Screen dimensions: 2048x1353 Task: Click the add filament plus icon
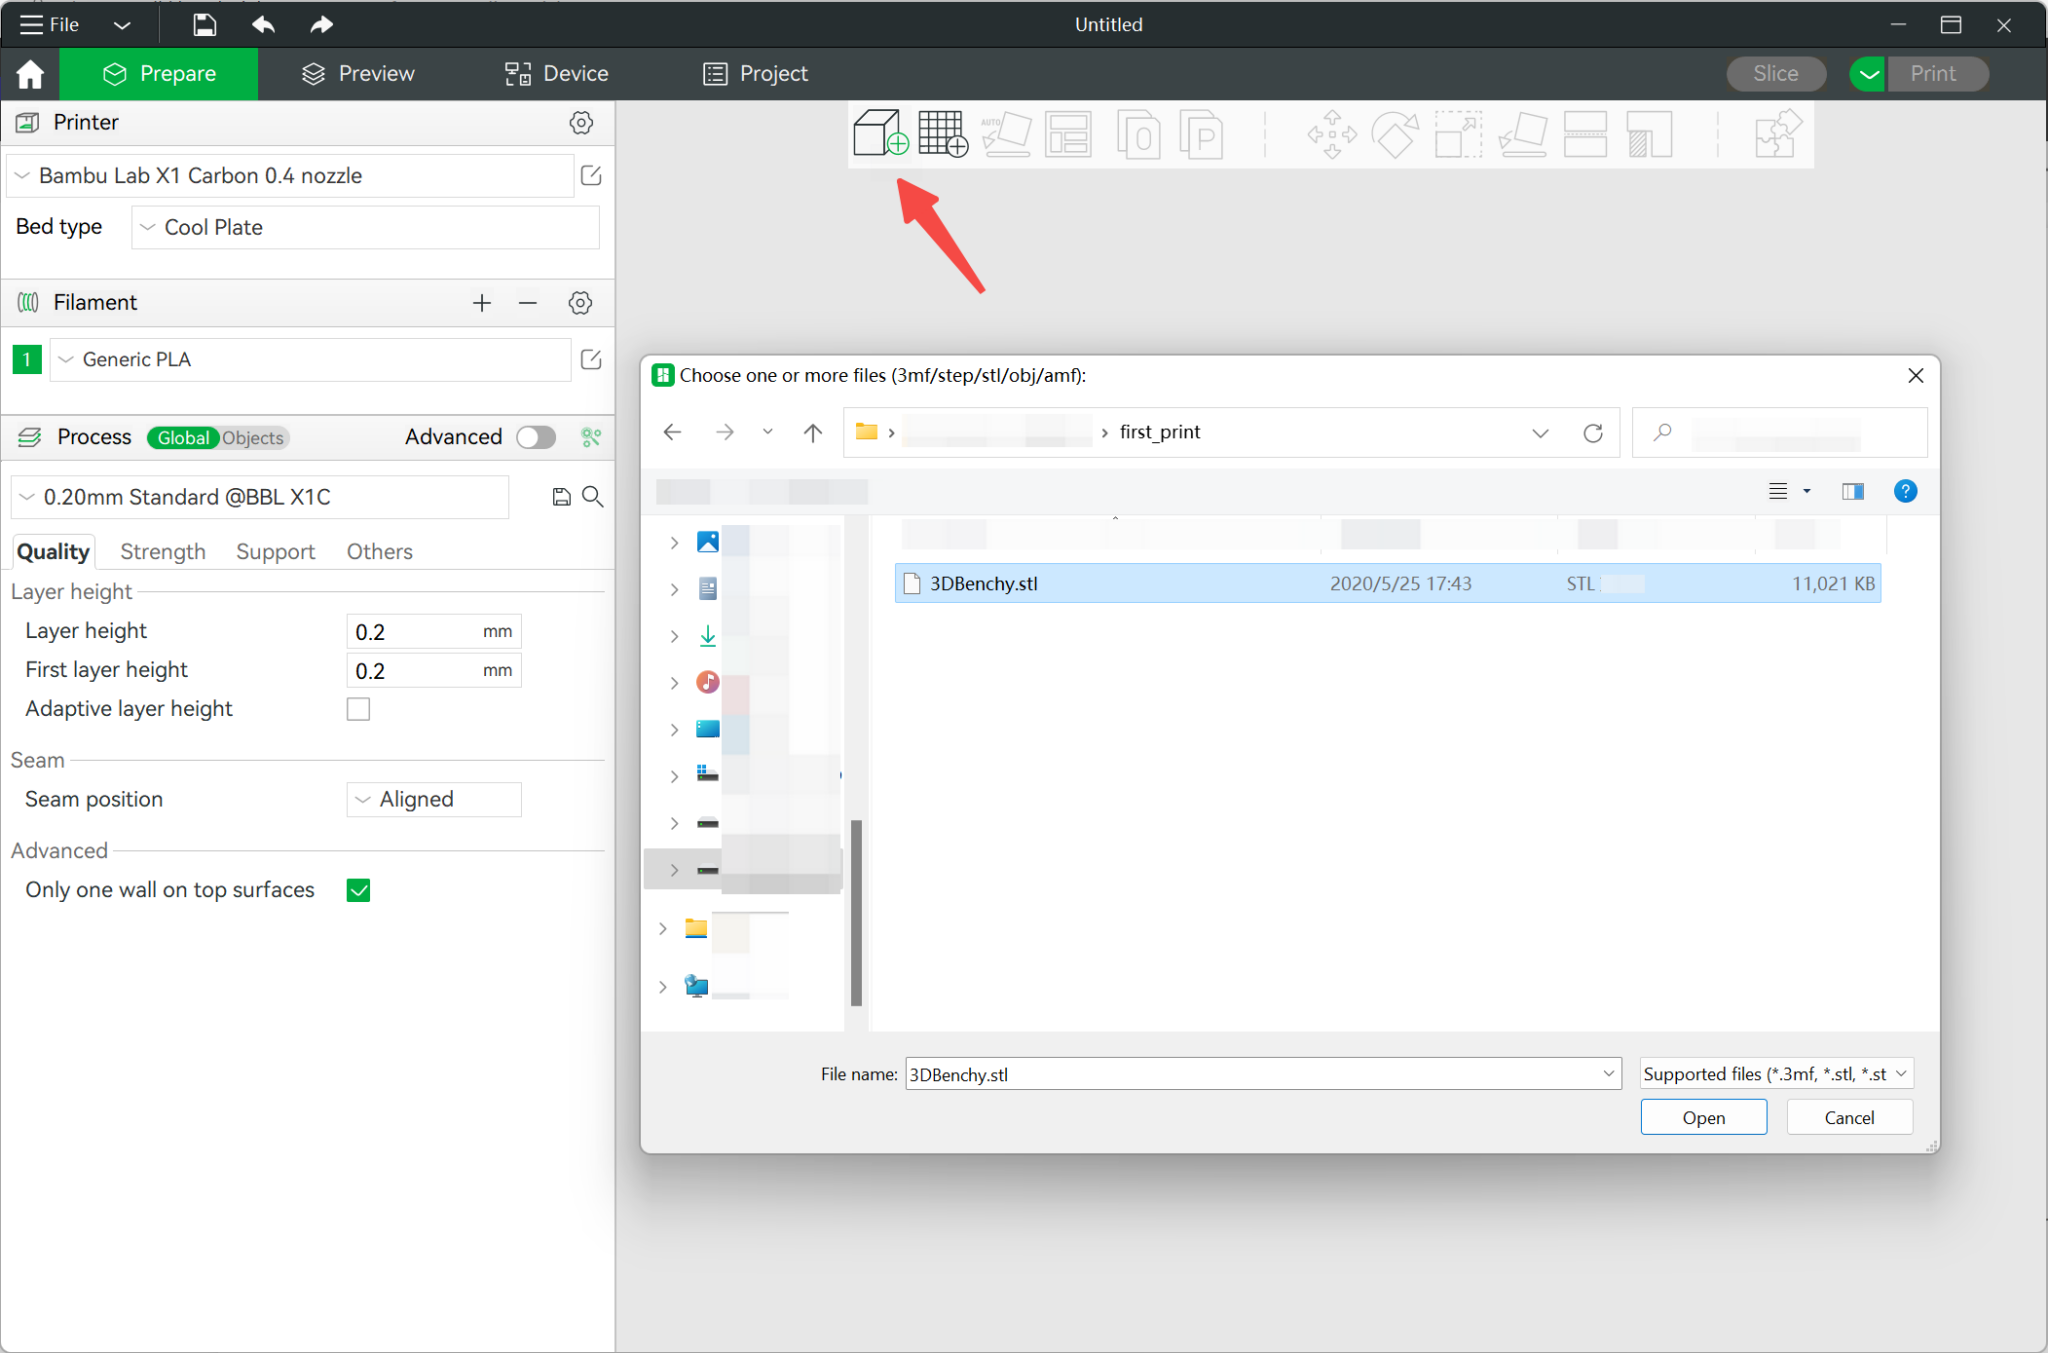482,303
